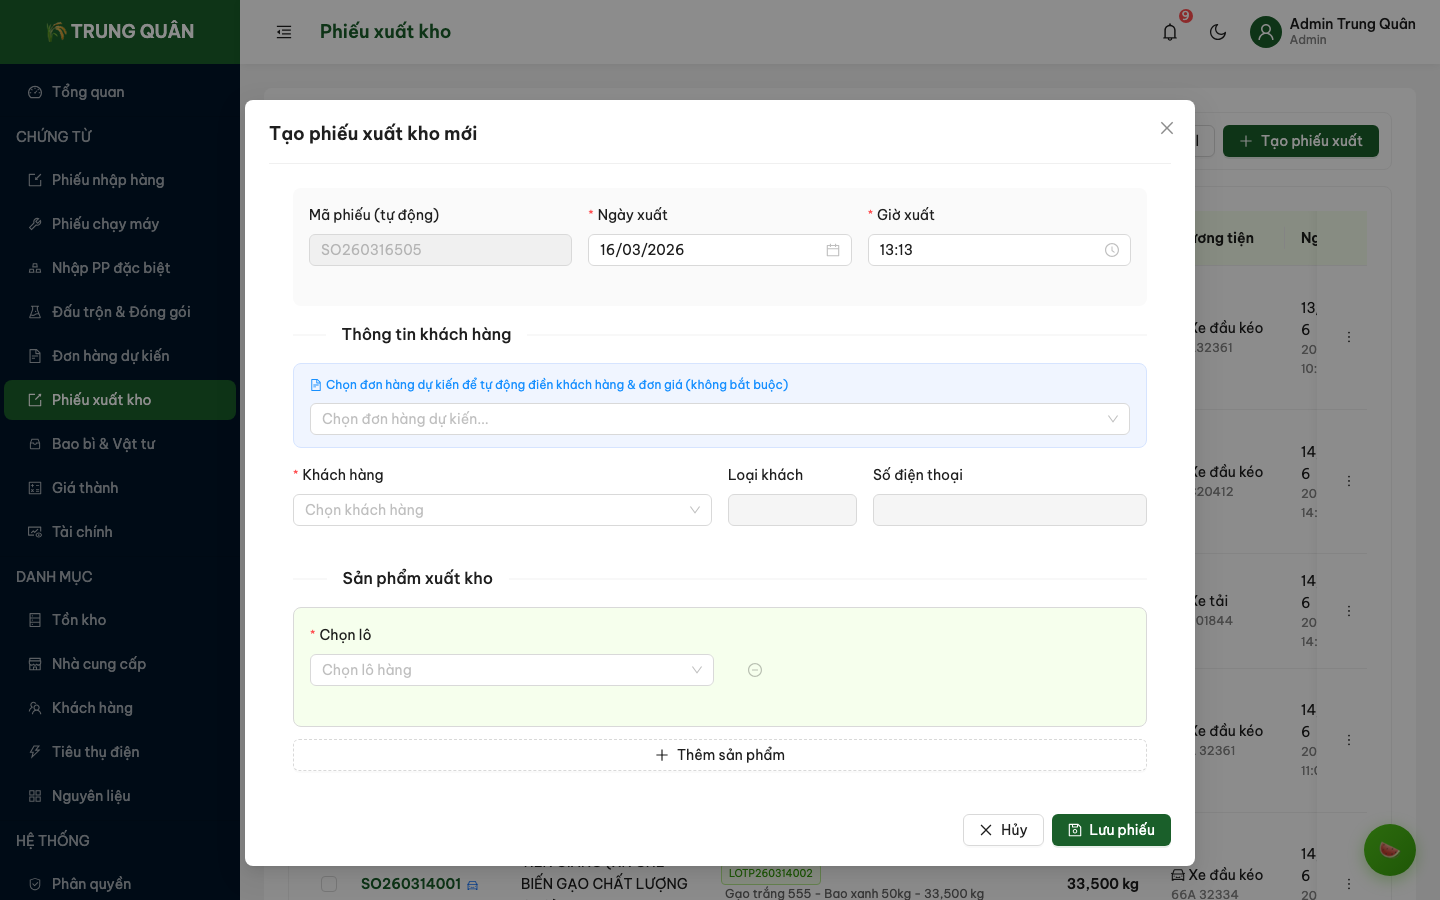Click the watermelon floating chat icon
The height and width of the screenshot is (900, 1440).
point(1389,850)
